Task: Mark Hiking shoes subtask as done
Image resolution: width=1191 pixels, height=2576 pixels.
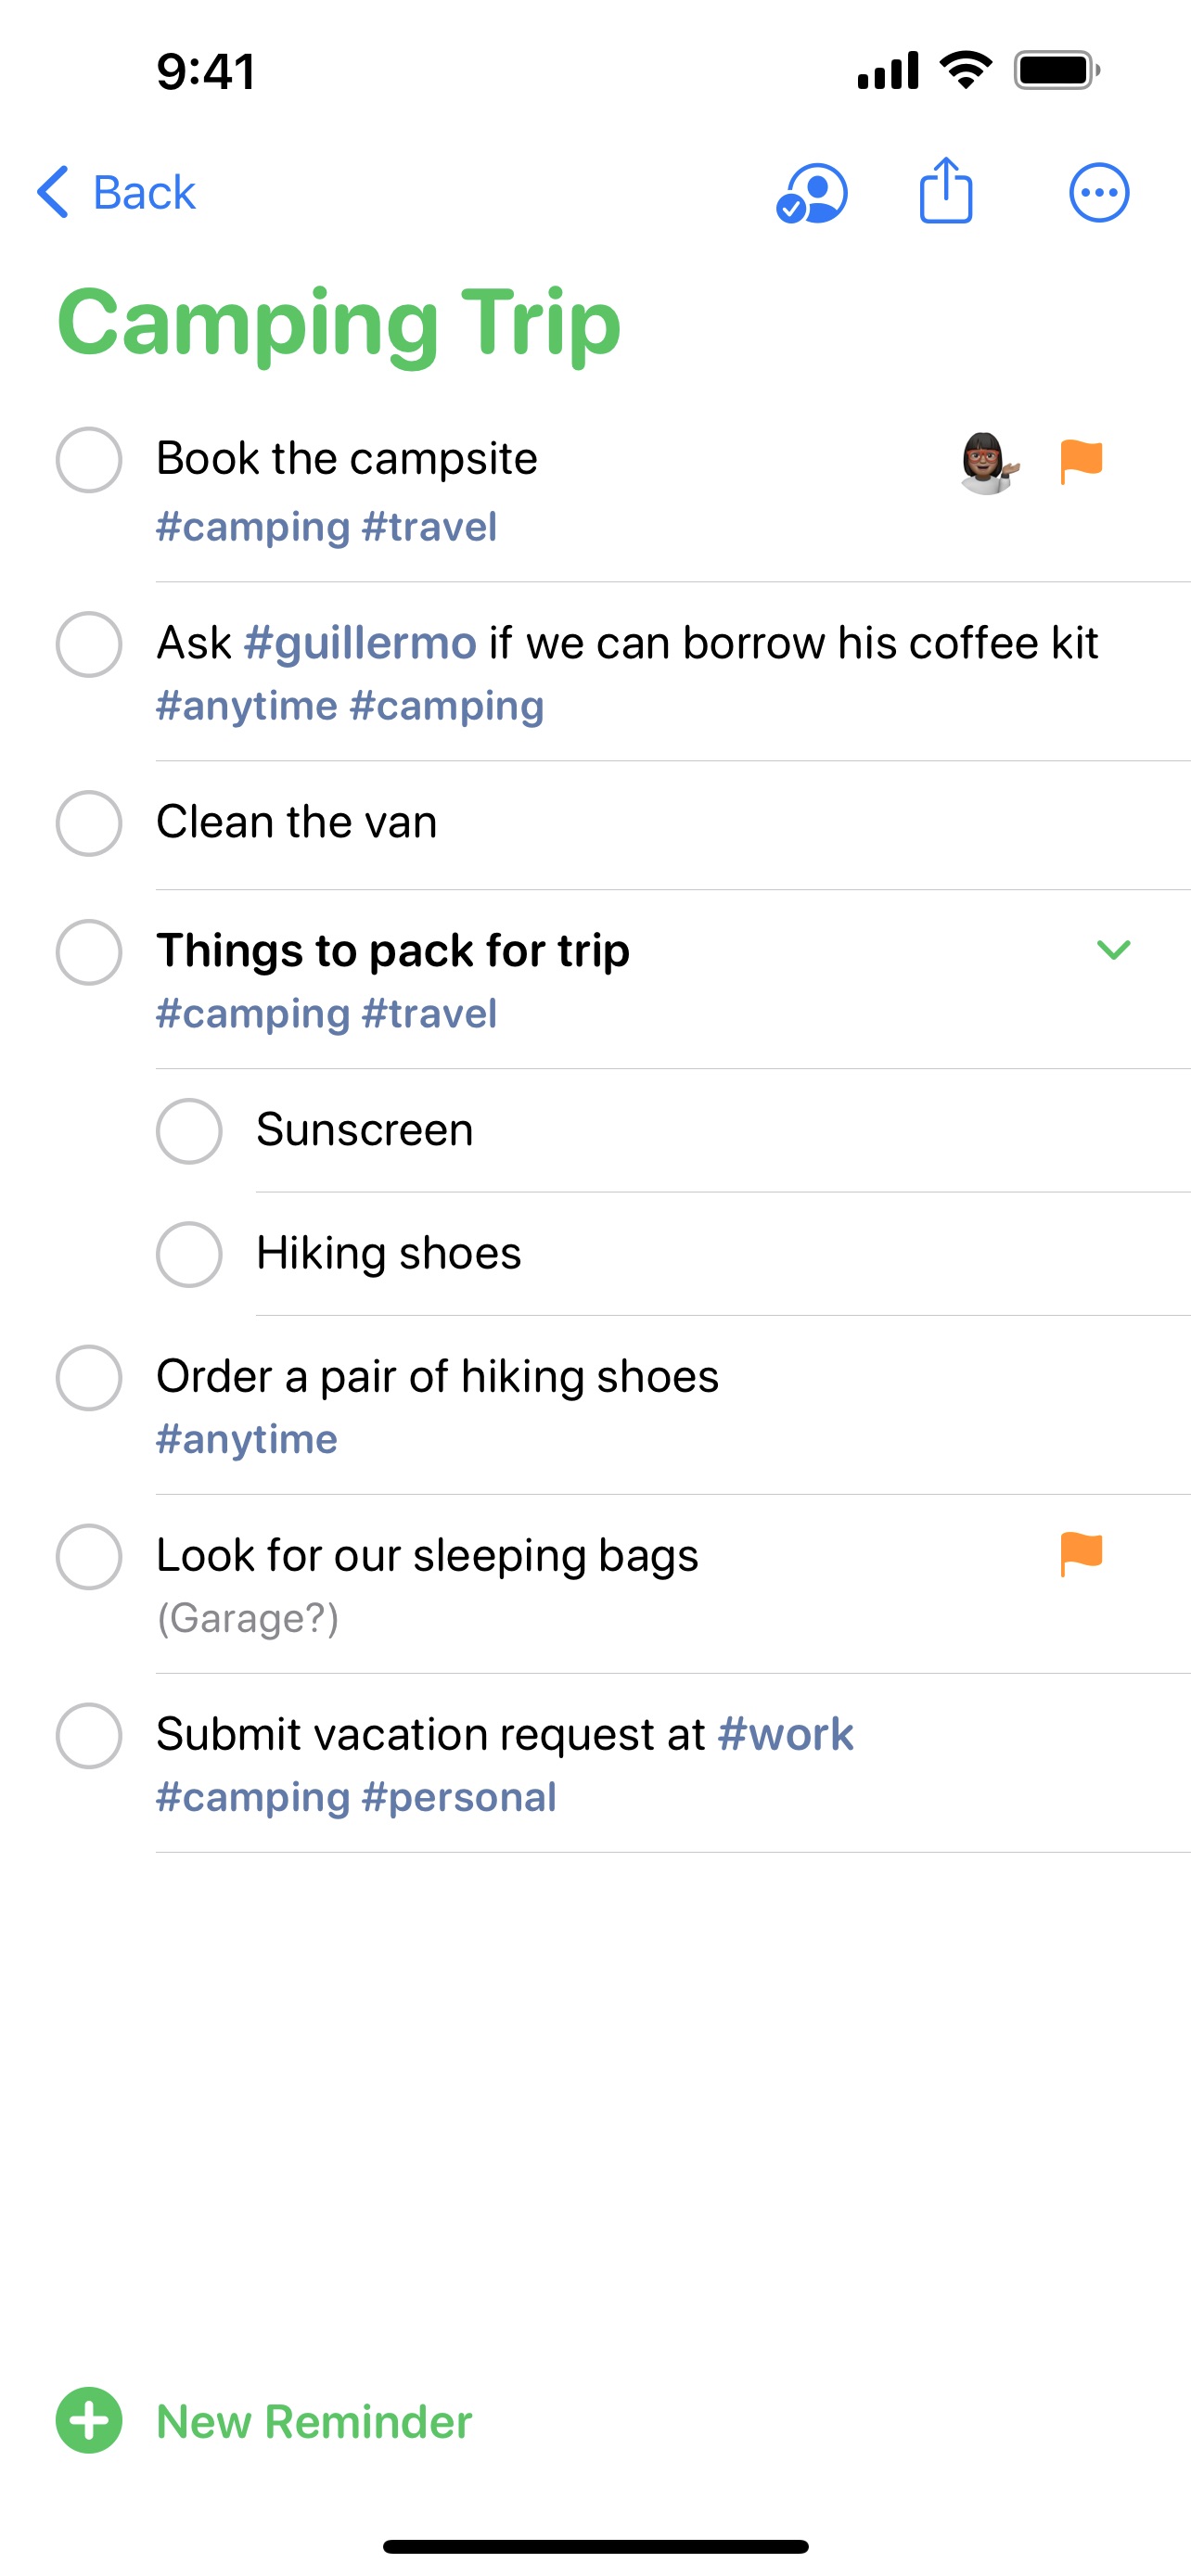Action: (x=189, y=1254)
